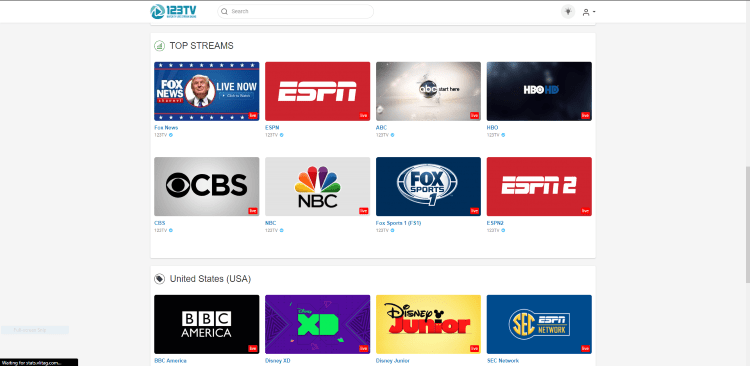750x366 pixels.
Task: Click the live badge on BBC America
Action: (x=253, y=348)
